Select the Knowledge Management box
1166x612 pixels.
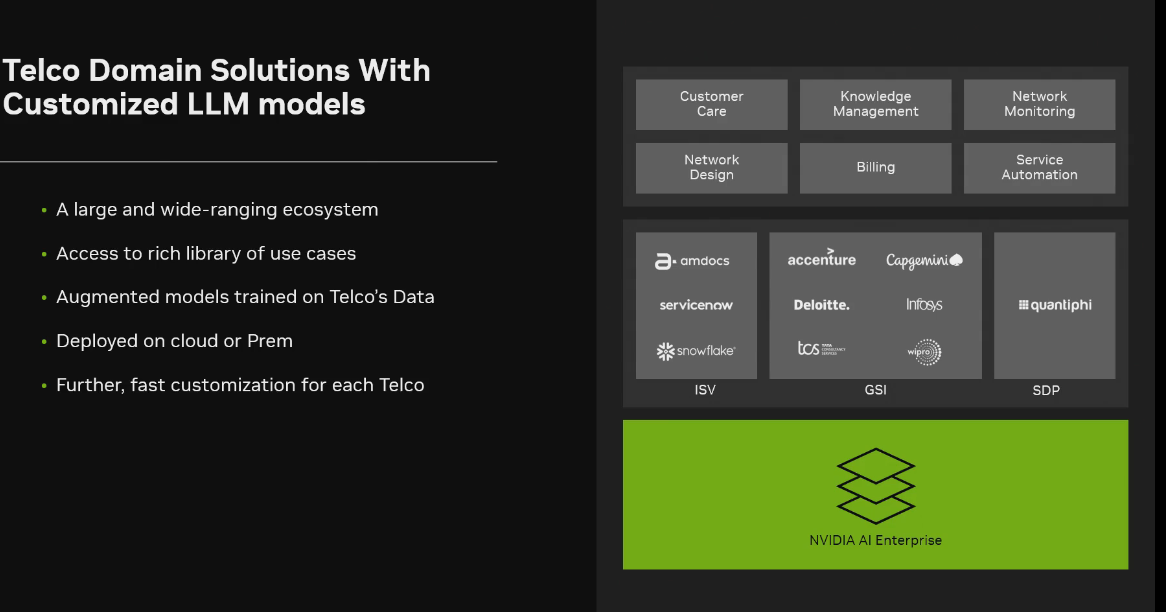[x=875, y=104]
